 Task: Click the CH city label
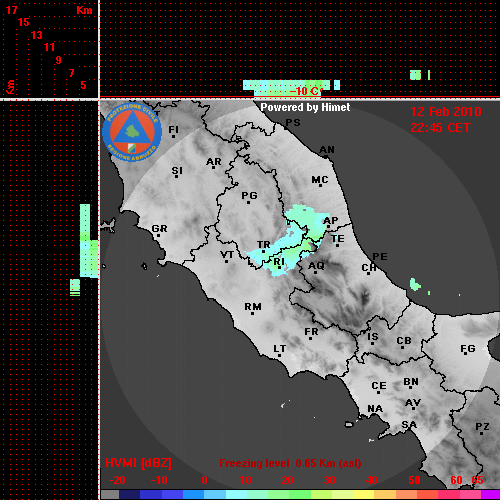click(369, 268)
